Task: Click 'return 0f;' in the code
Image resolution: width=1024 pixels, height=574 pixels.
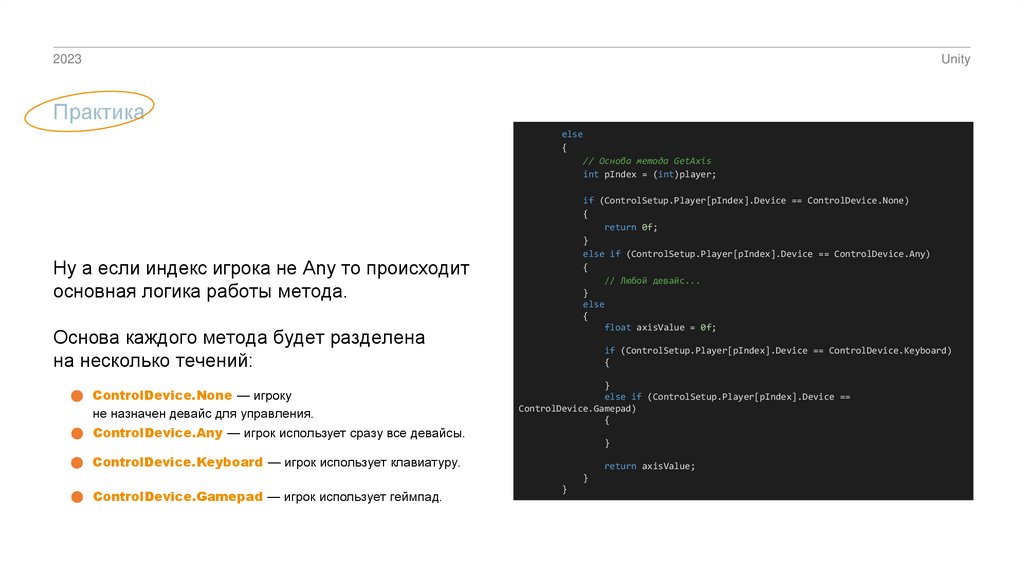Action: [630, 227]
